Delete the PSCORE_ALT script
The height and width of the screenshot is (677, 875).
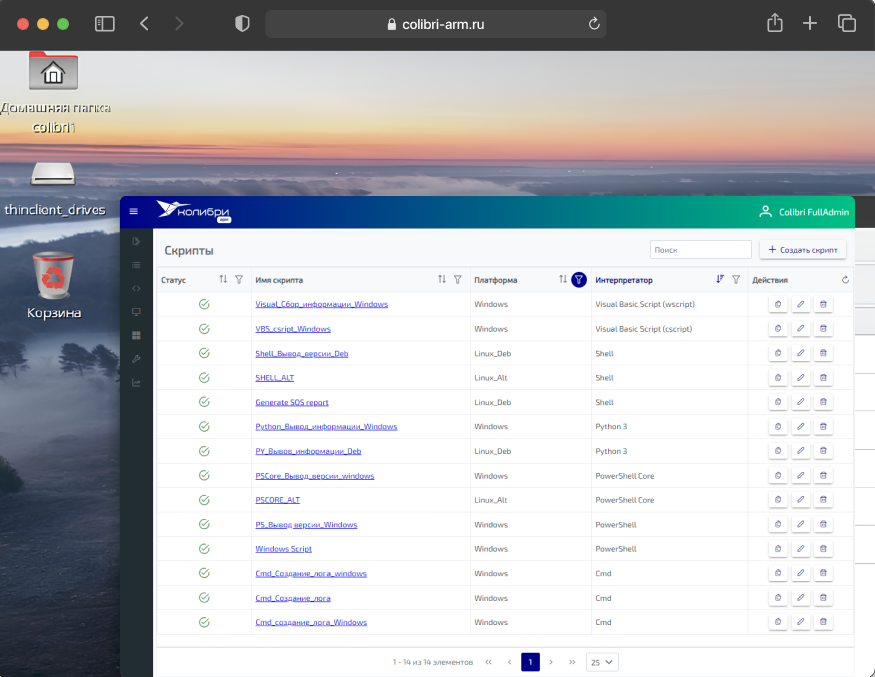click(x=823, y=500)
